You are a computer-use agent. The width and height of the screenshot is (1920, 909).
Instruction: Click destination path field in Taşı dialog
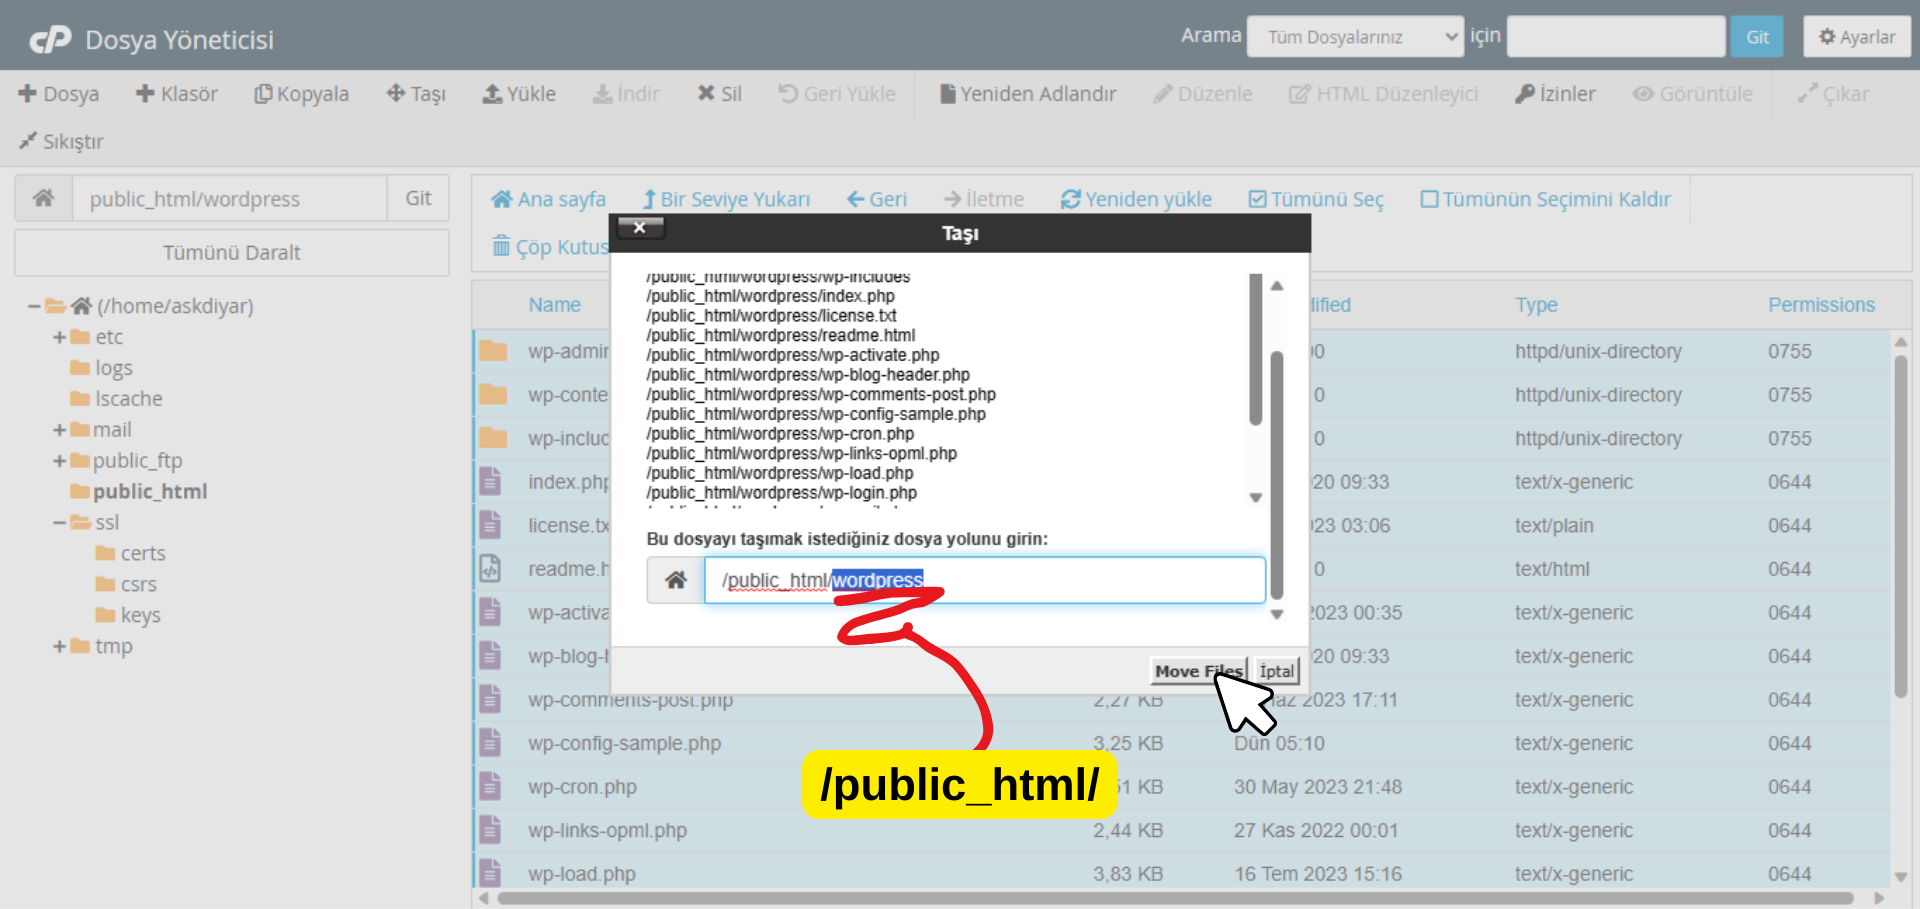[x=985, y=580]
